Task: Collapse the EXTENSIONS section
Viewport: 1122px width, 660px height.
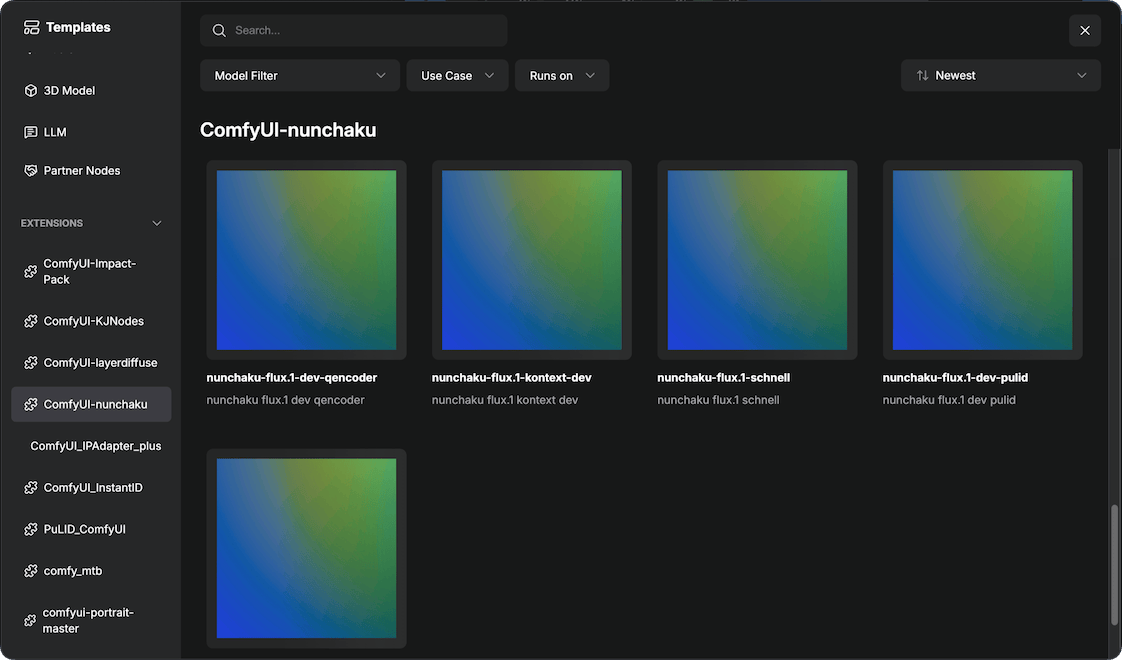Action: pyautogui.click(x=156, y=223)
